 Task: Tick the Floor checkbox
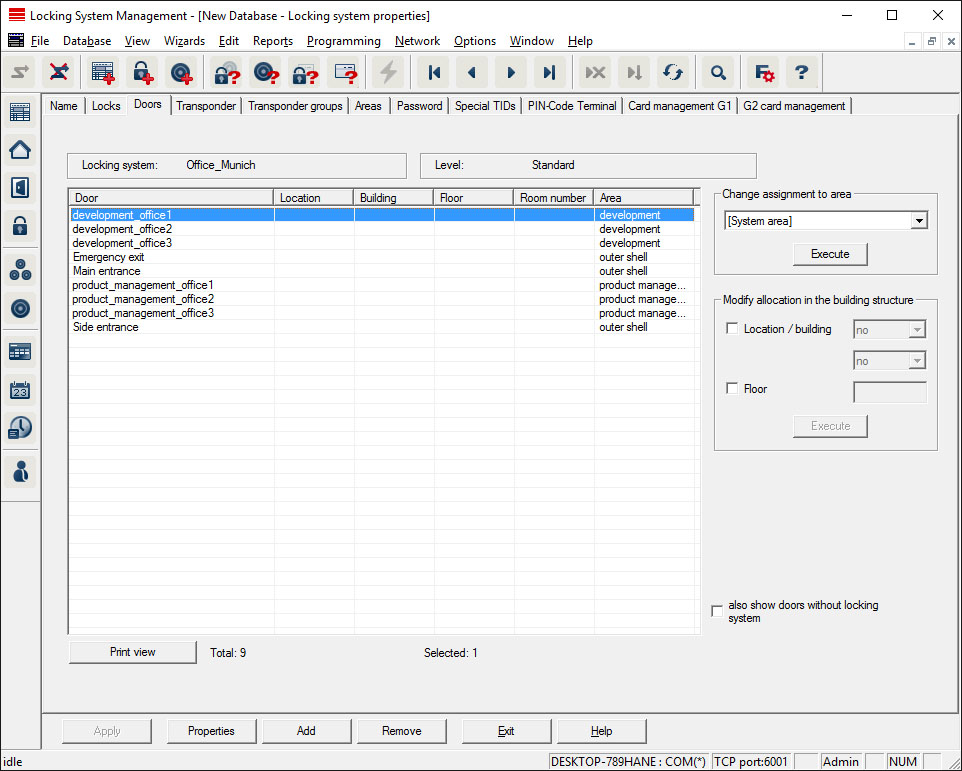[732, 389]
